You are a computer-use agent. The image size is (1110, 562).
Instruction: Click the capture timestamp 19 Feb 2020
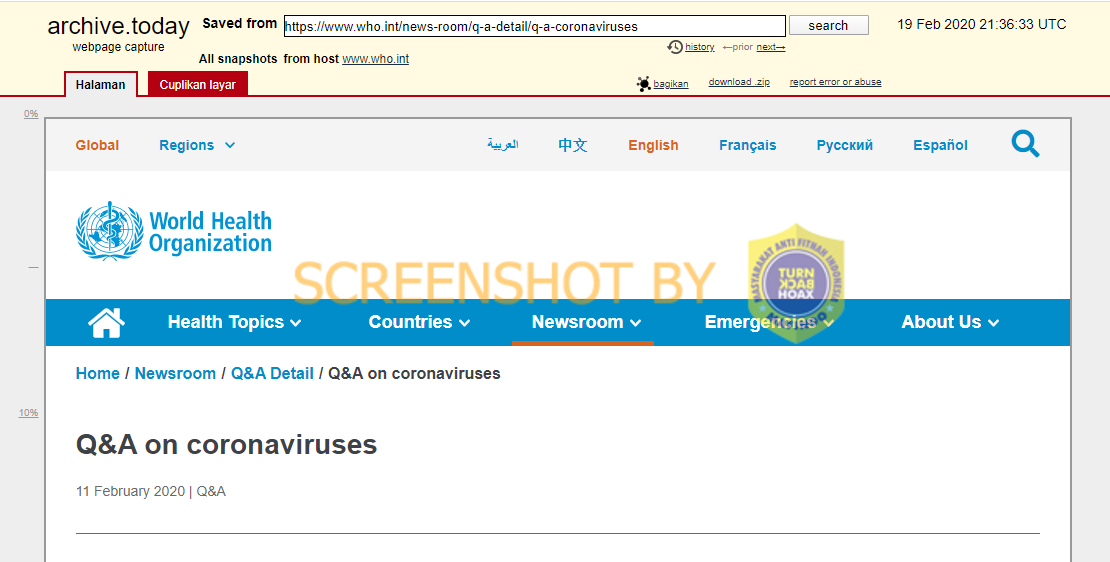(x=981, y=24)
